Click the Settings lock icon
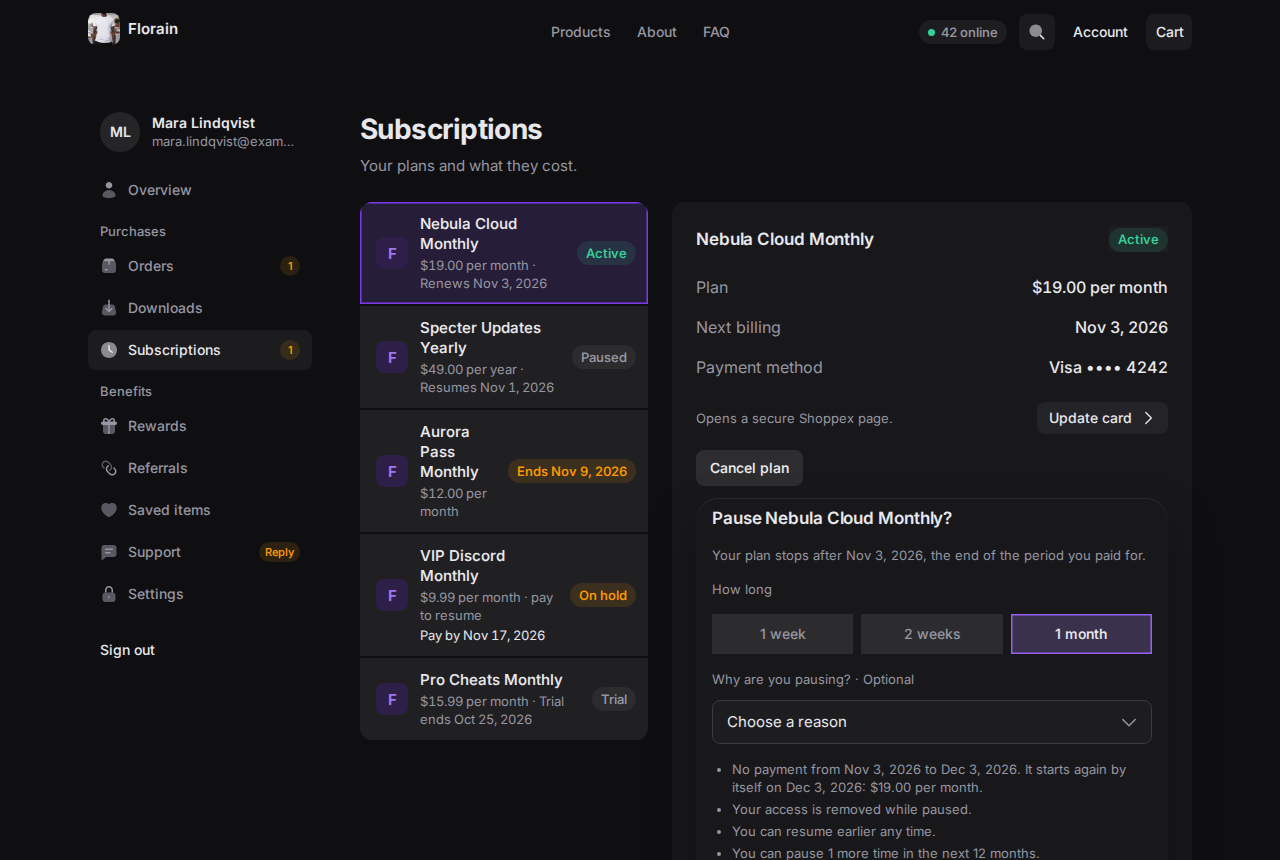1280x860 pixels. [x=109, y=594]
